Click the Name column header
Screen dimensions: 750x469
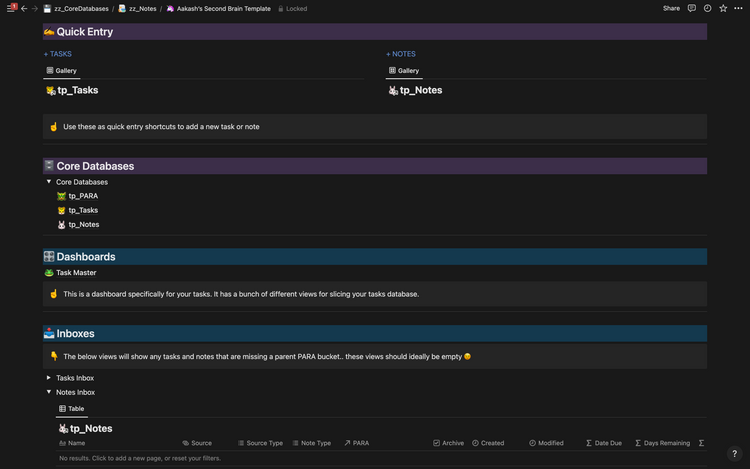coord(72,443)
